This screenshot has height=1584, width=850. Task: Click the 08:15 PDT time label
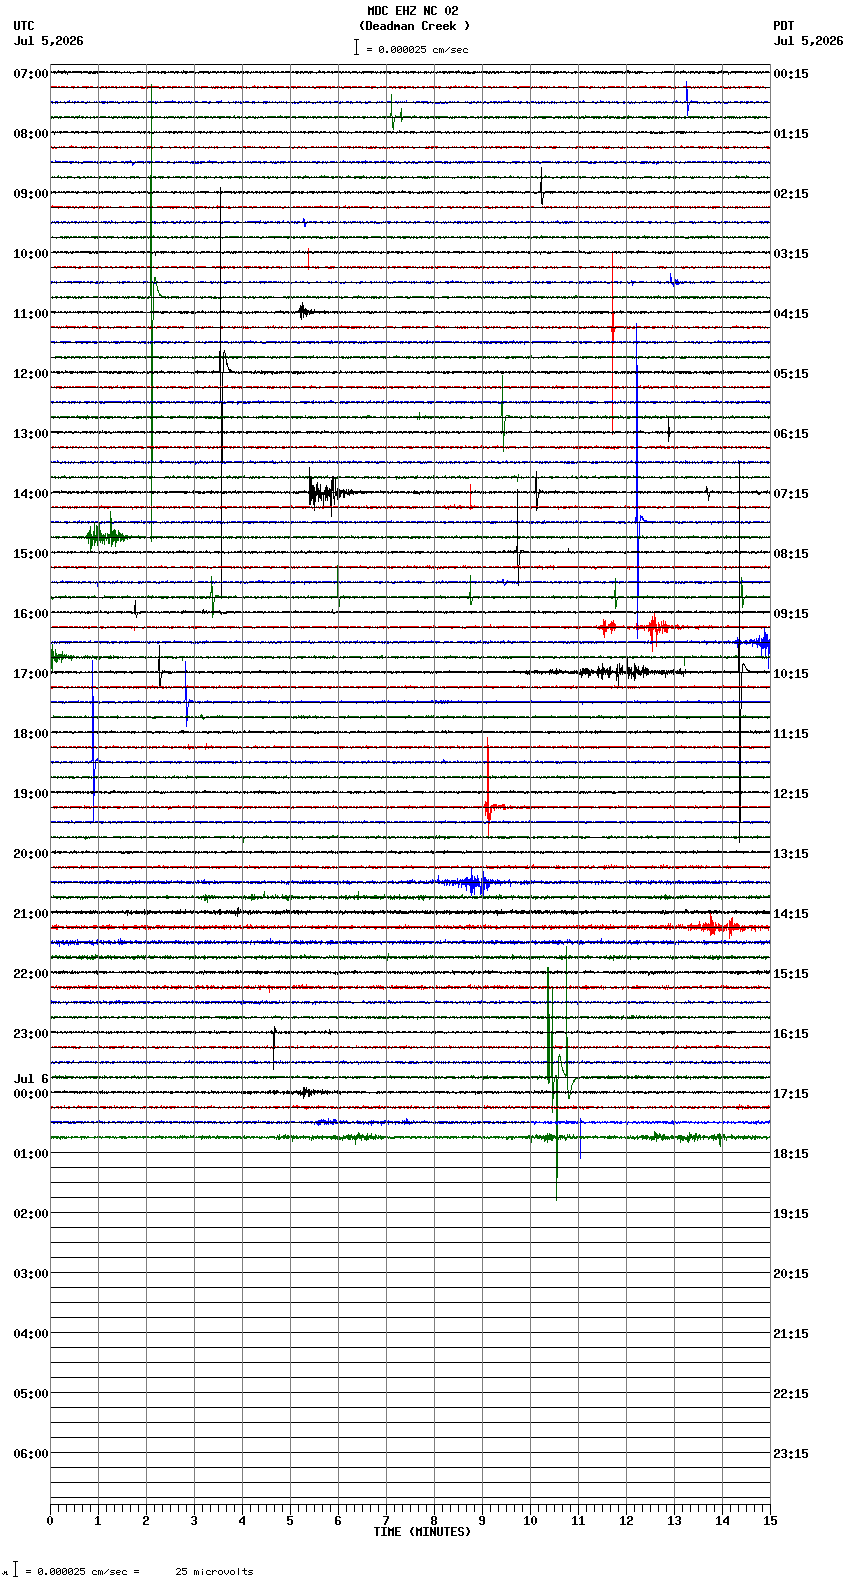click(x=791, y=554)
